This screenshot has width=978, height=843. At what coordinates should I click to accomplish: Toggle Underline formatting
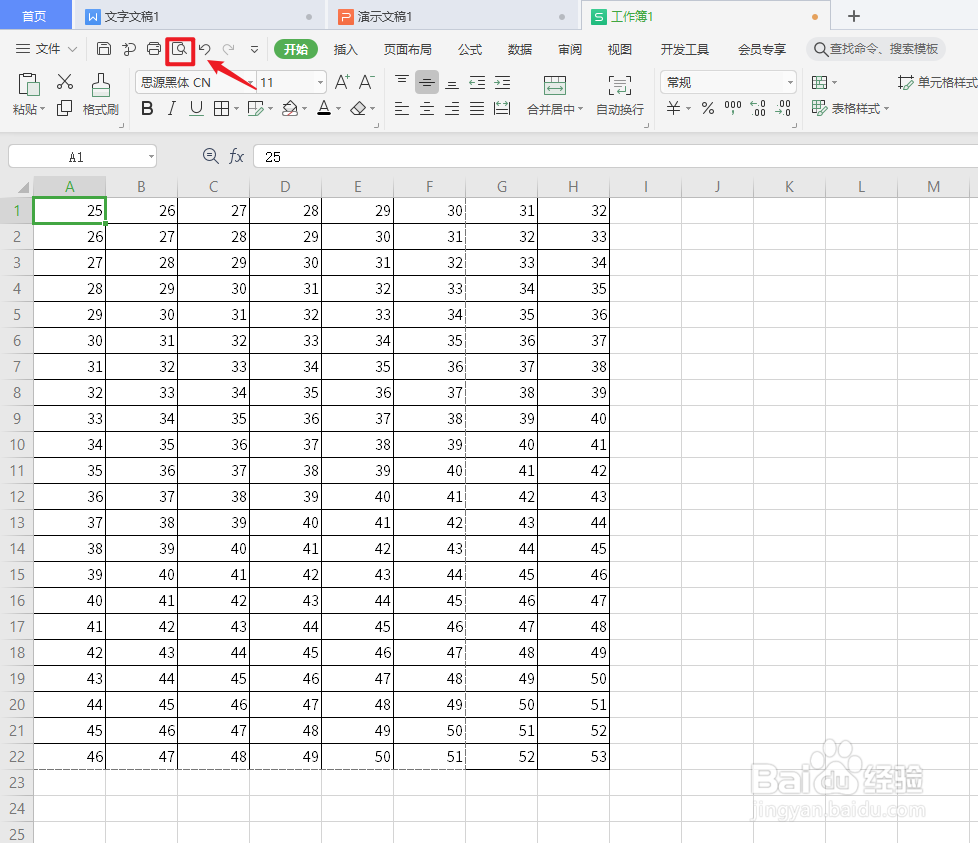coord(196,108)
